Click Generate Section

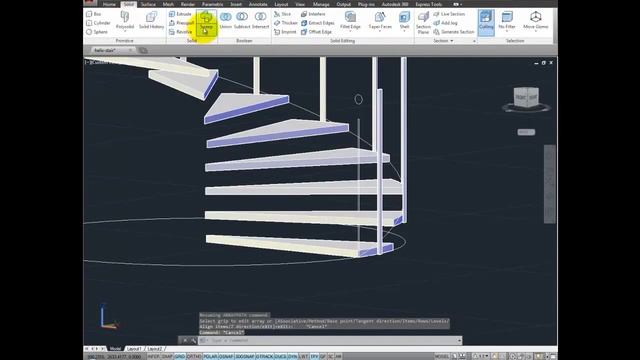tap(454, 32)
